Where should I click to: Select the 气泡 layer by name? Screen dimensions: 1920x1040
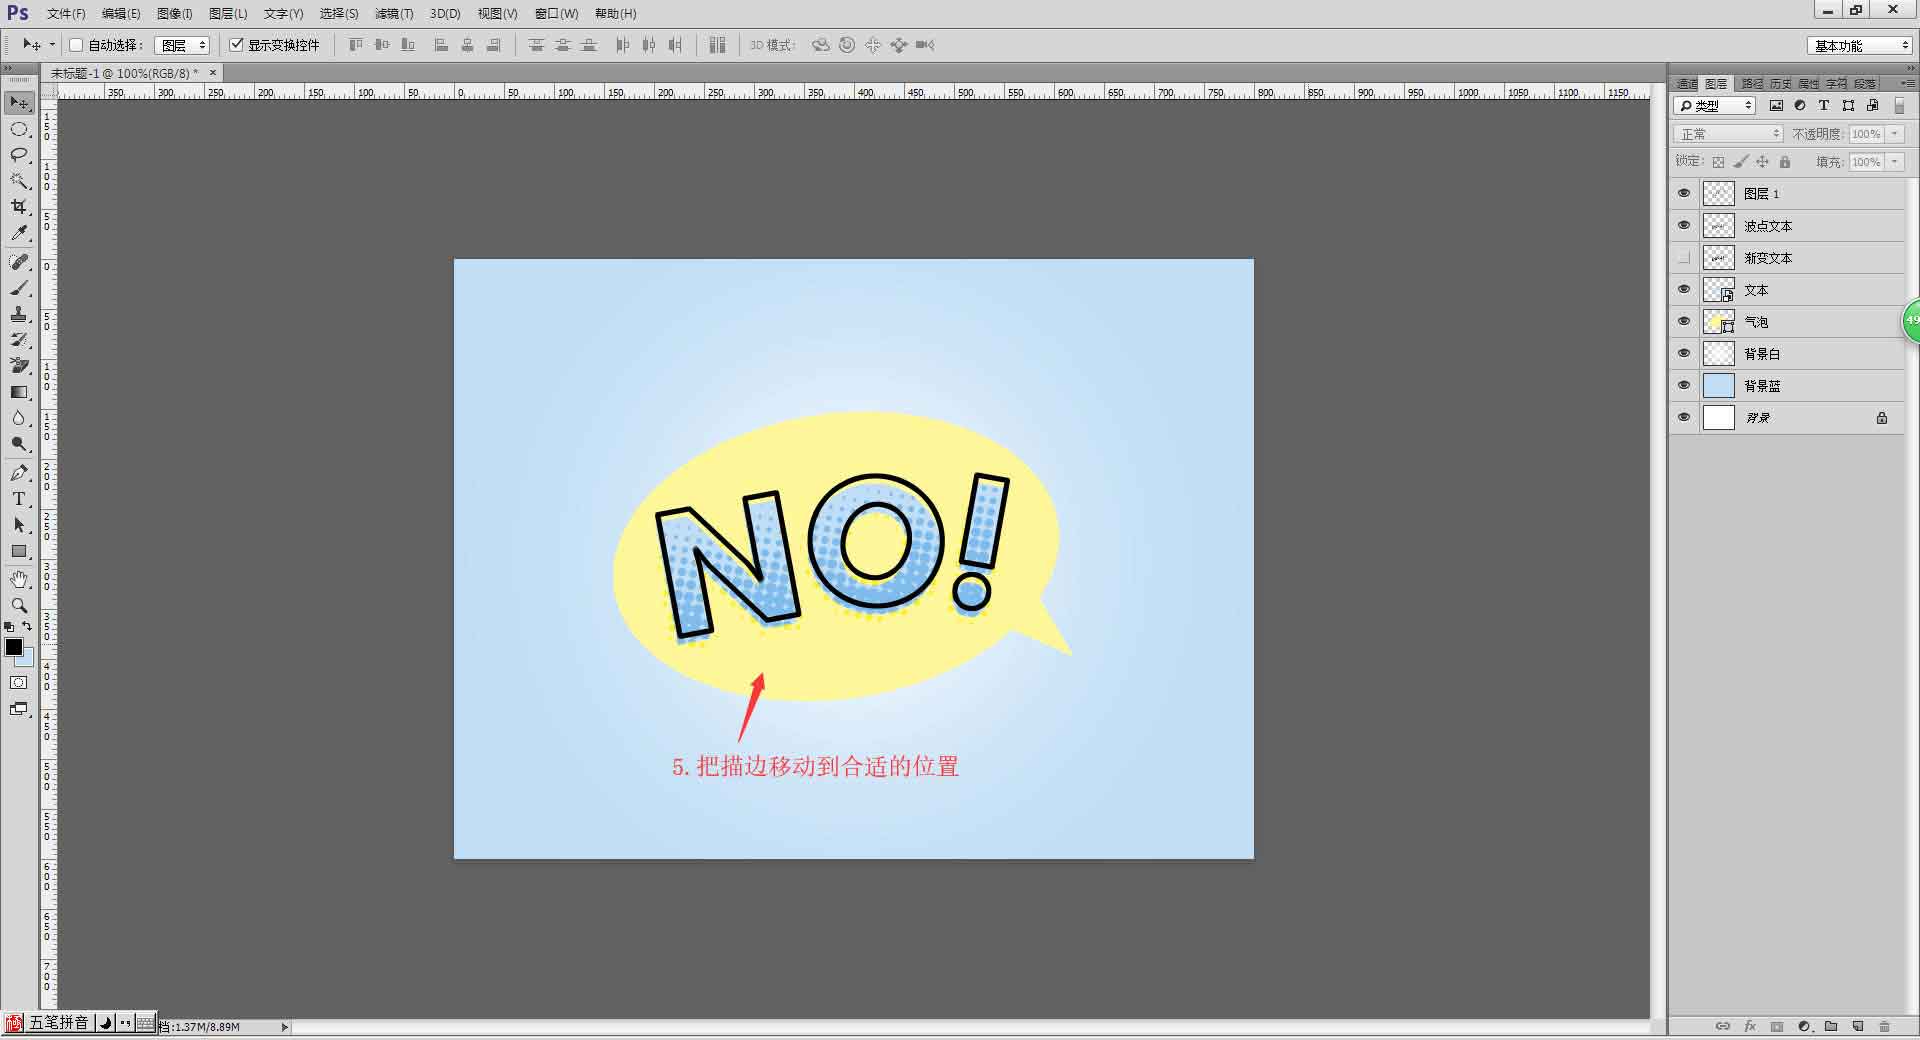pyautogui.click(x=1757, y=322)
